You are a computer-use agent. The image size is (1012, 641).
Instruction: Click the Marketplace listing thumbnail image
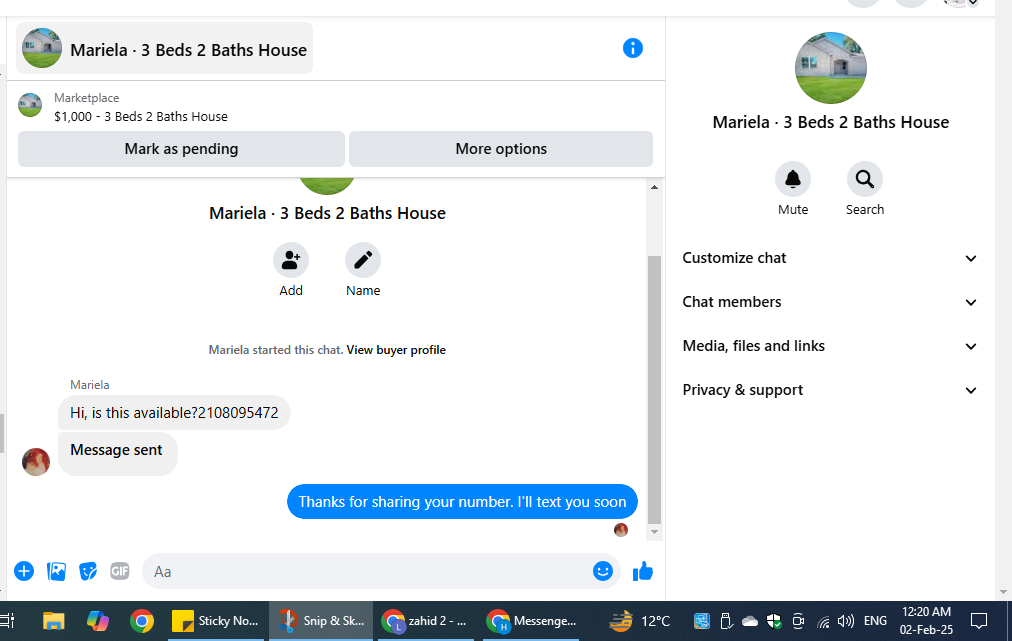point(30,105)
